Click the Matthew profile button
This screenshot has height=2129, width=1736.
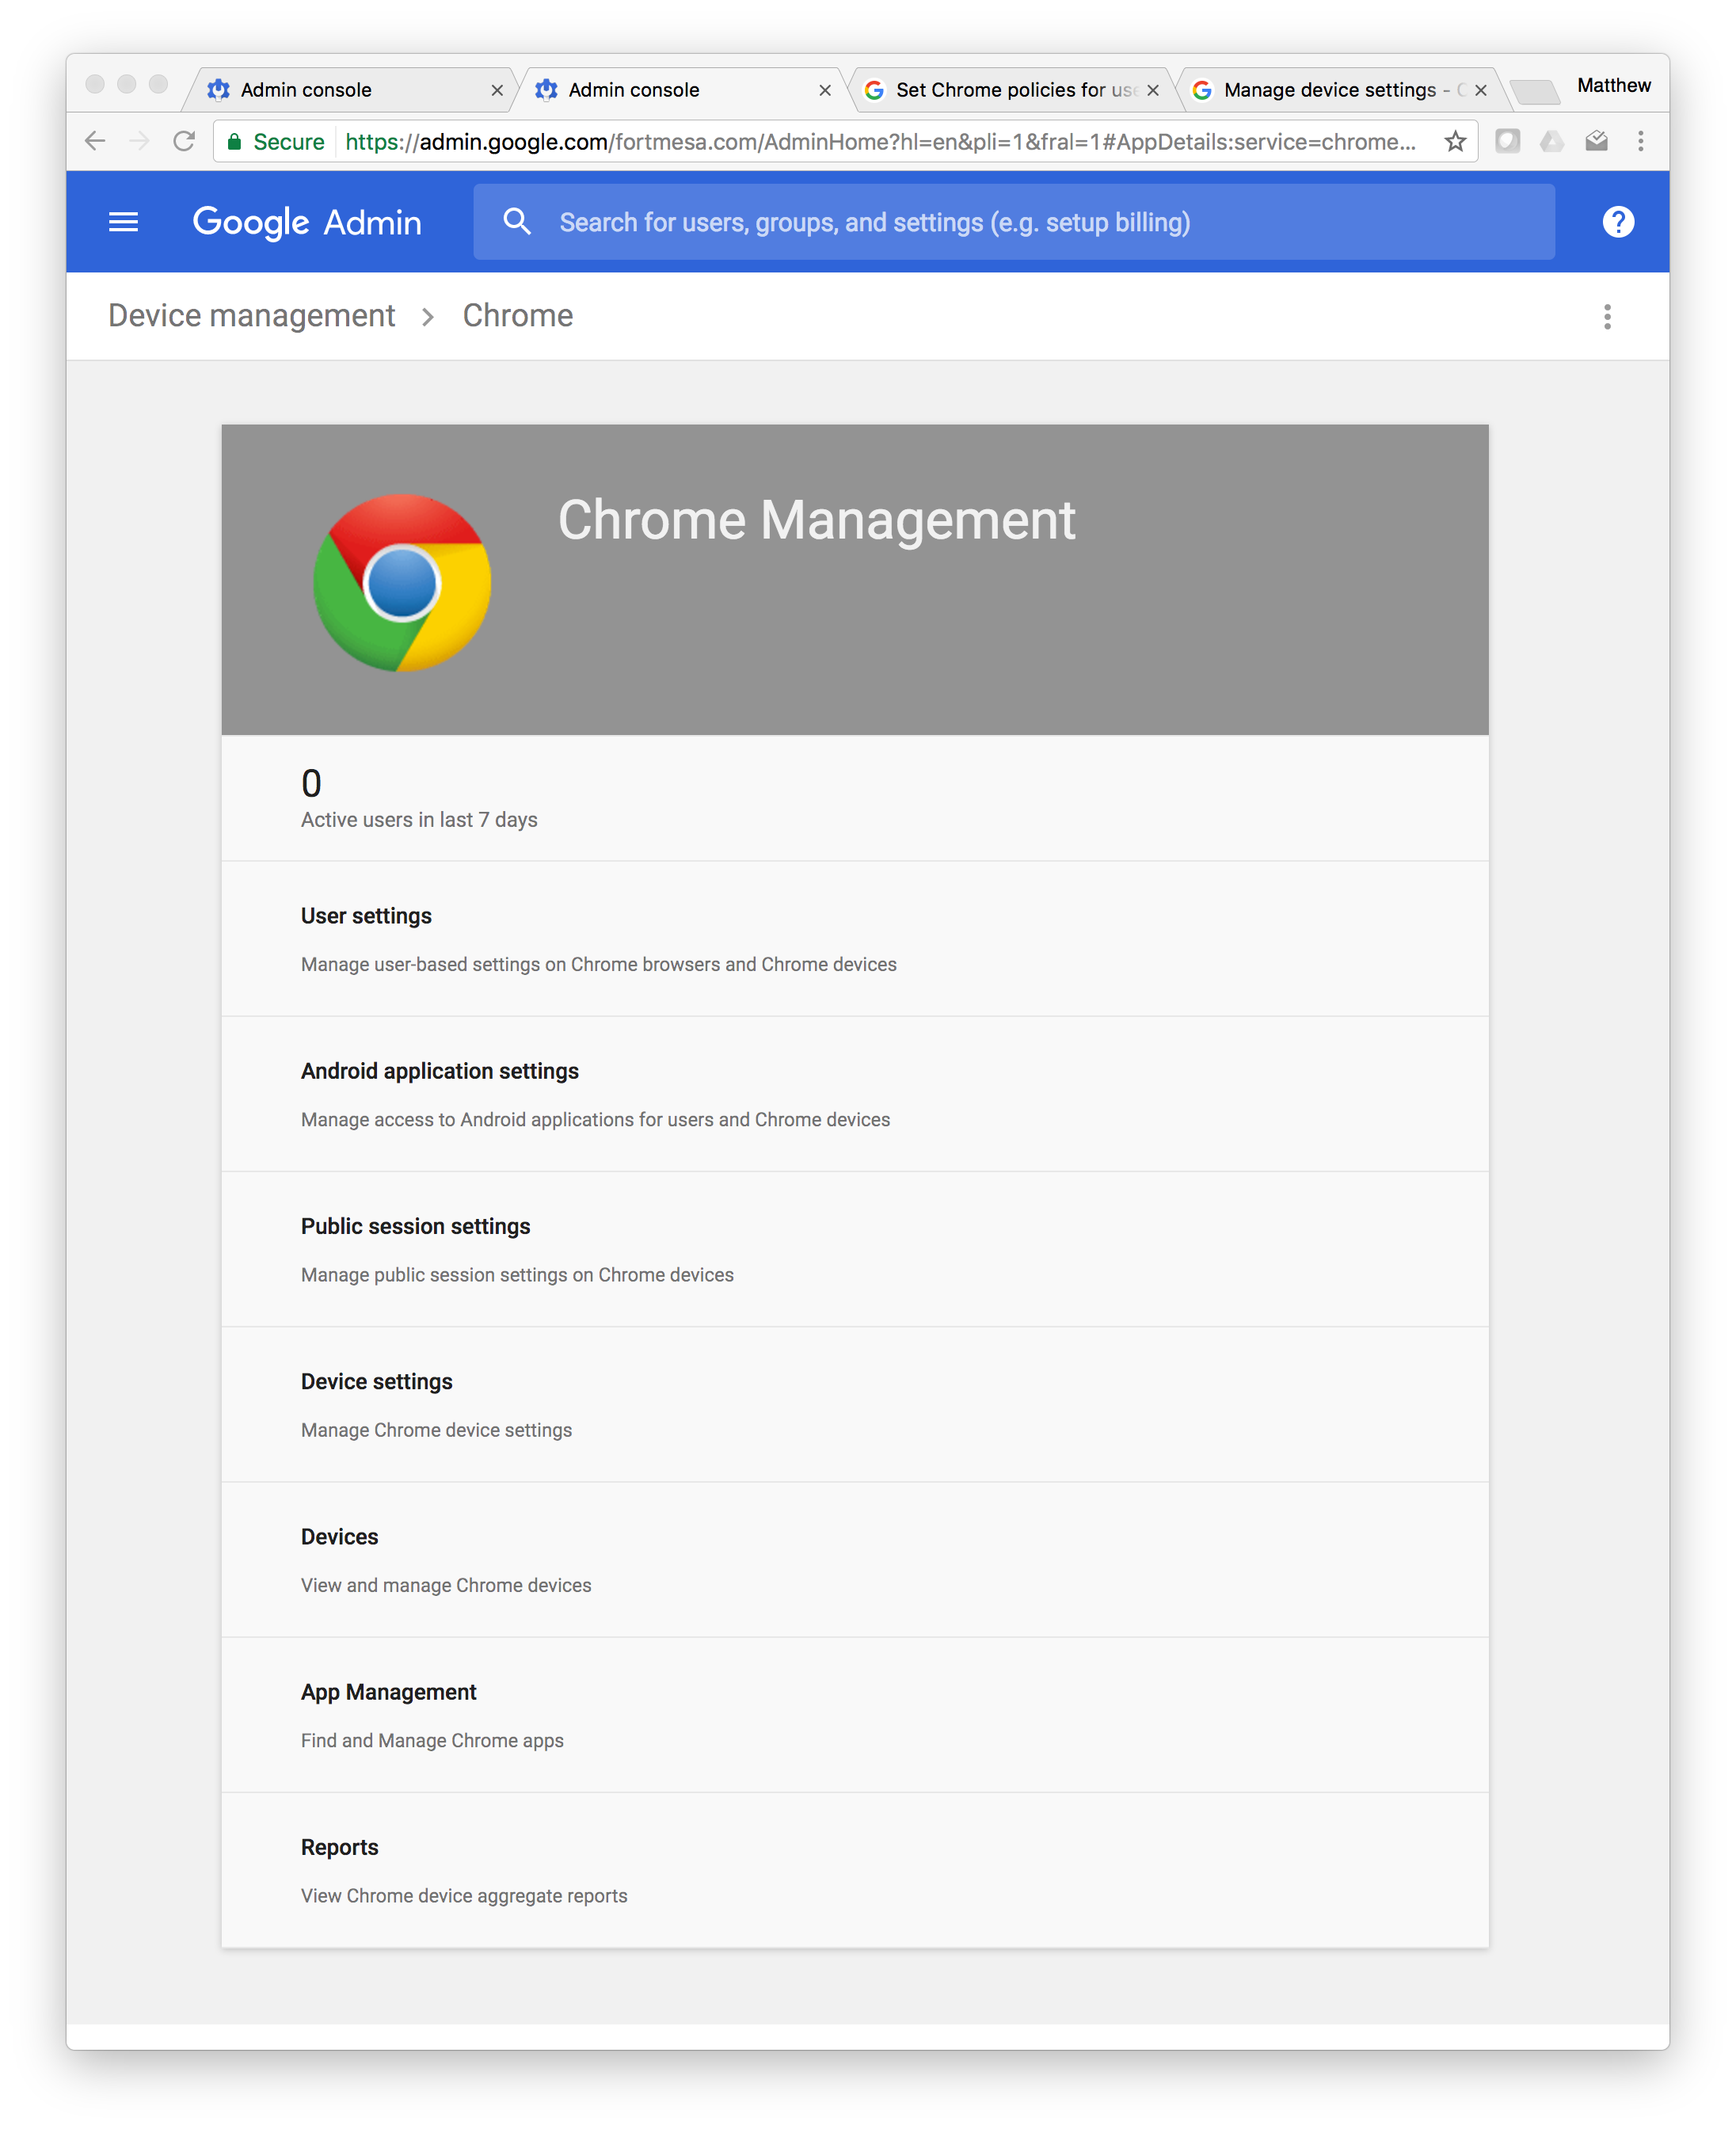point(1613,86)
